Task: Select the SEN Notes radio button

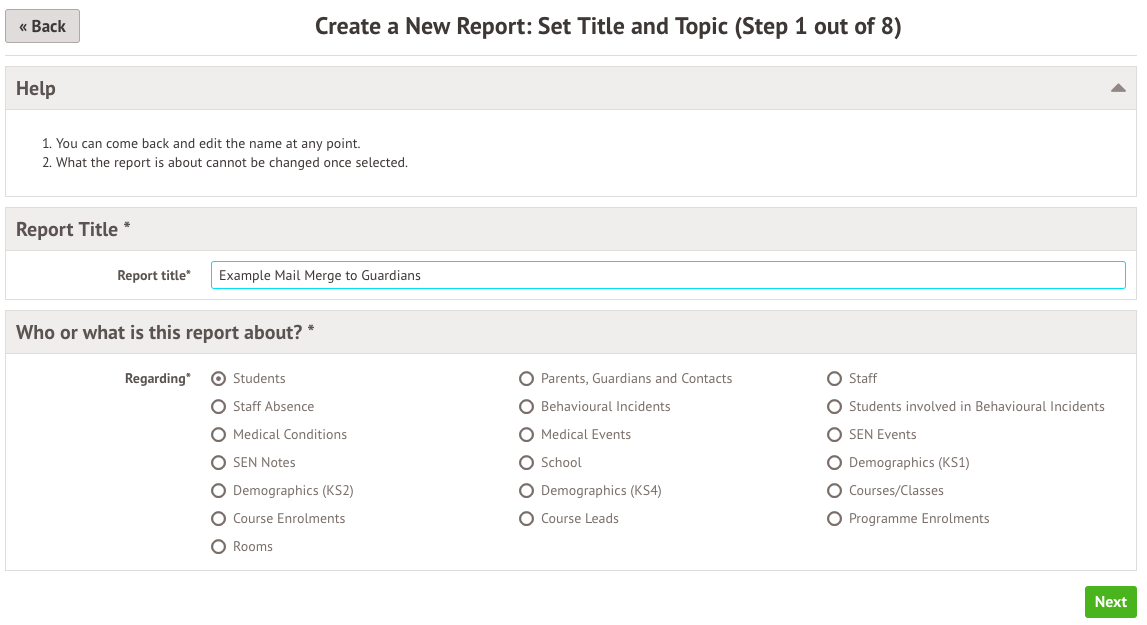Action: [x=218, y=463]
